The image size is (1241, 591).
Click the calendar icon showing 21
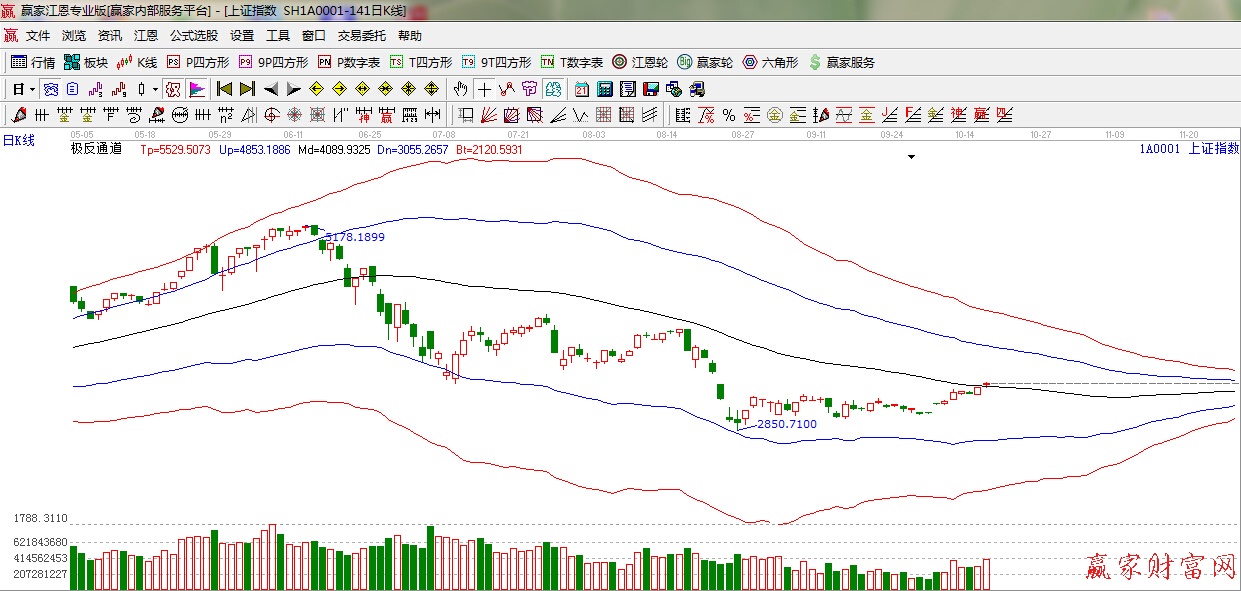581,89
